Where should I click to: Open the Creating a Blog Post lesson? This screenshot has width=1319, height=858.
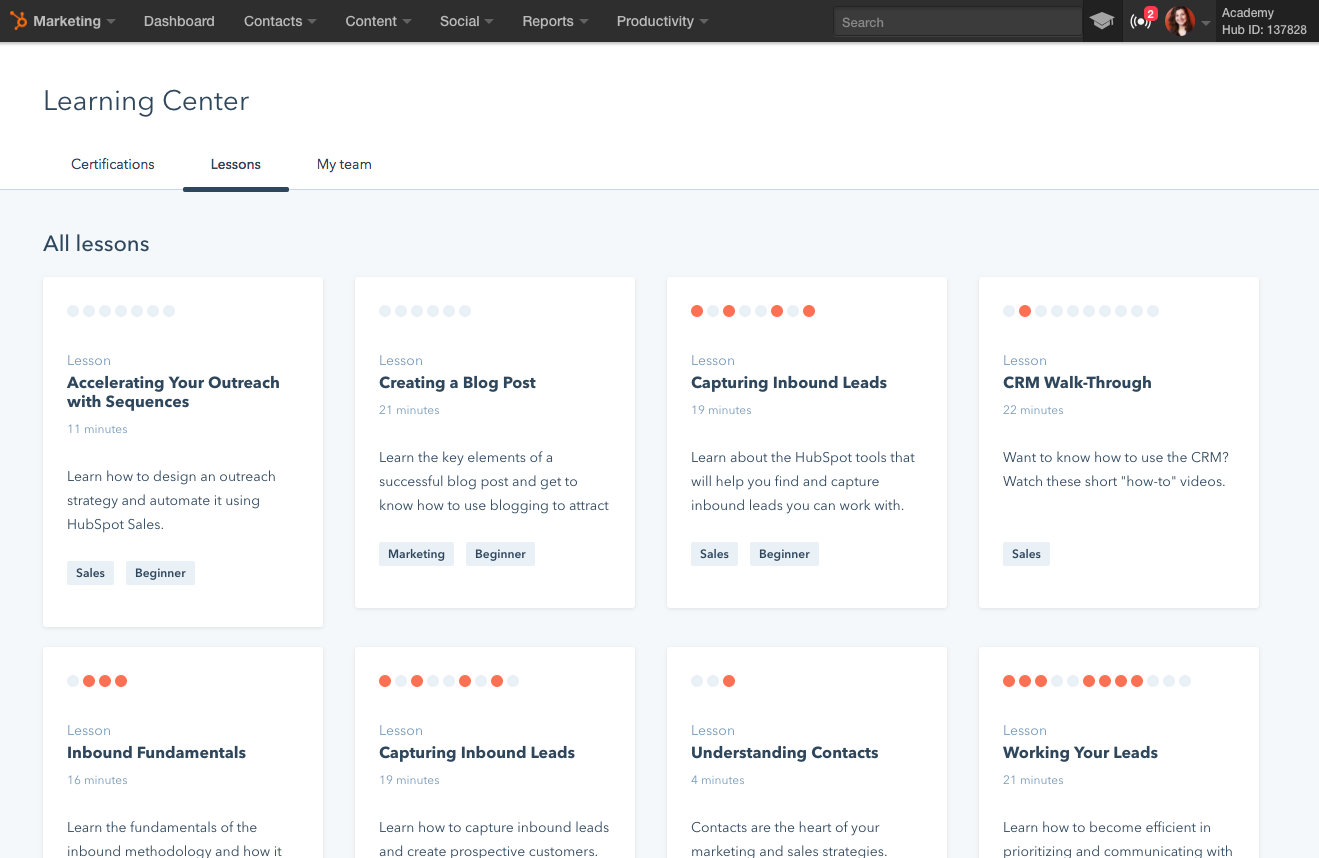point(457,383)
